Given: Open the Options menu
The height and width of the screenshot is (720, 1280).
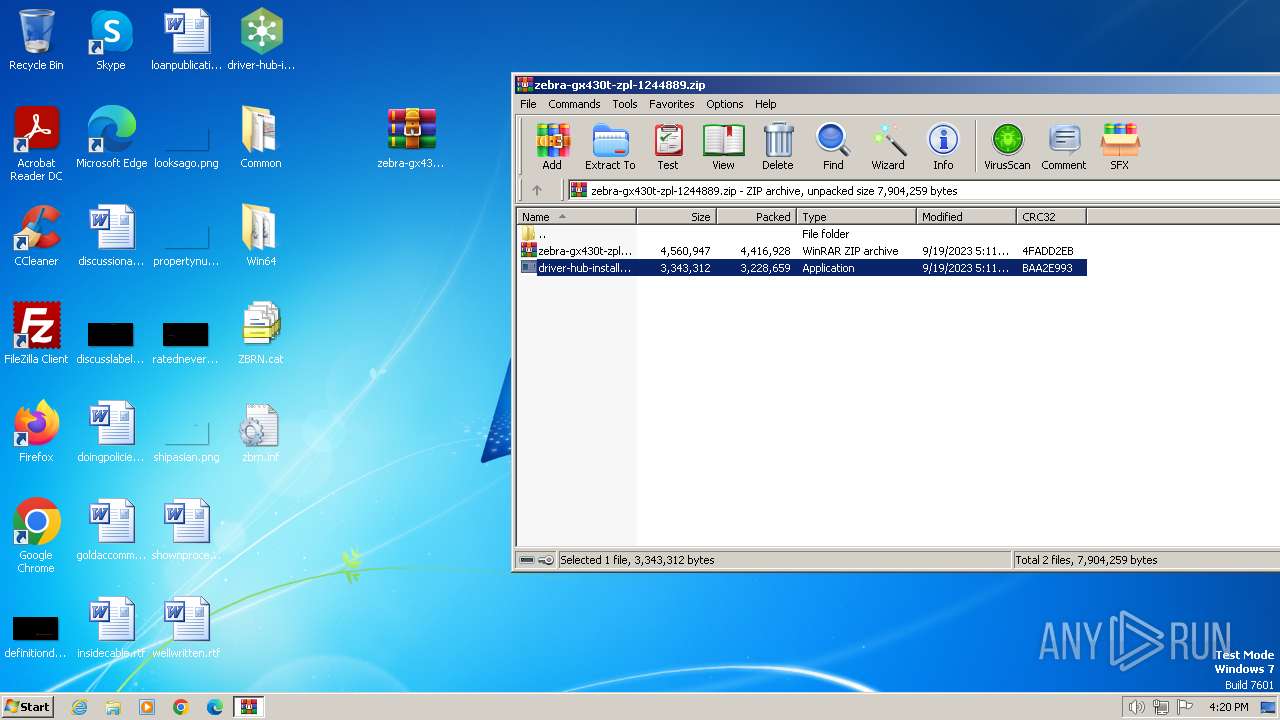Looking at the screenshot, I should 725,104.
